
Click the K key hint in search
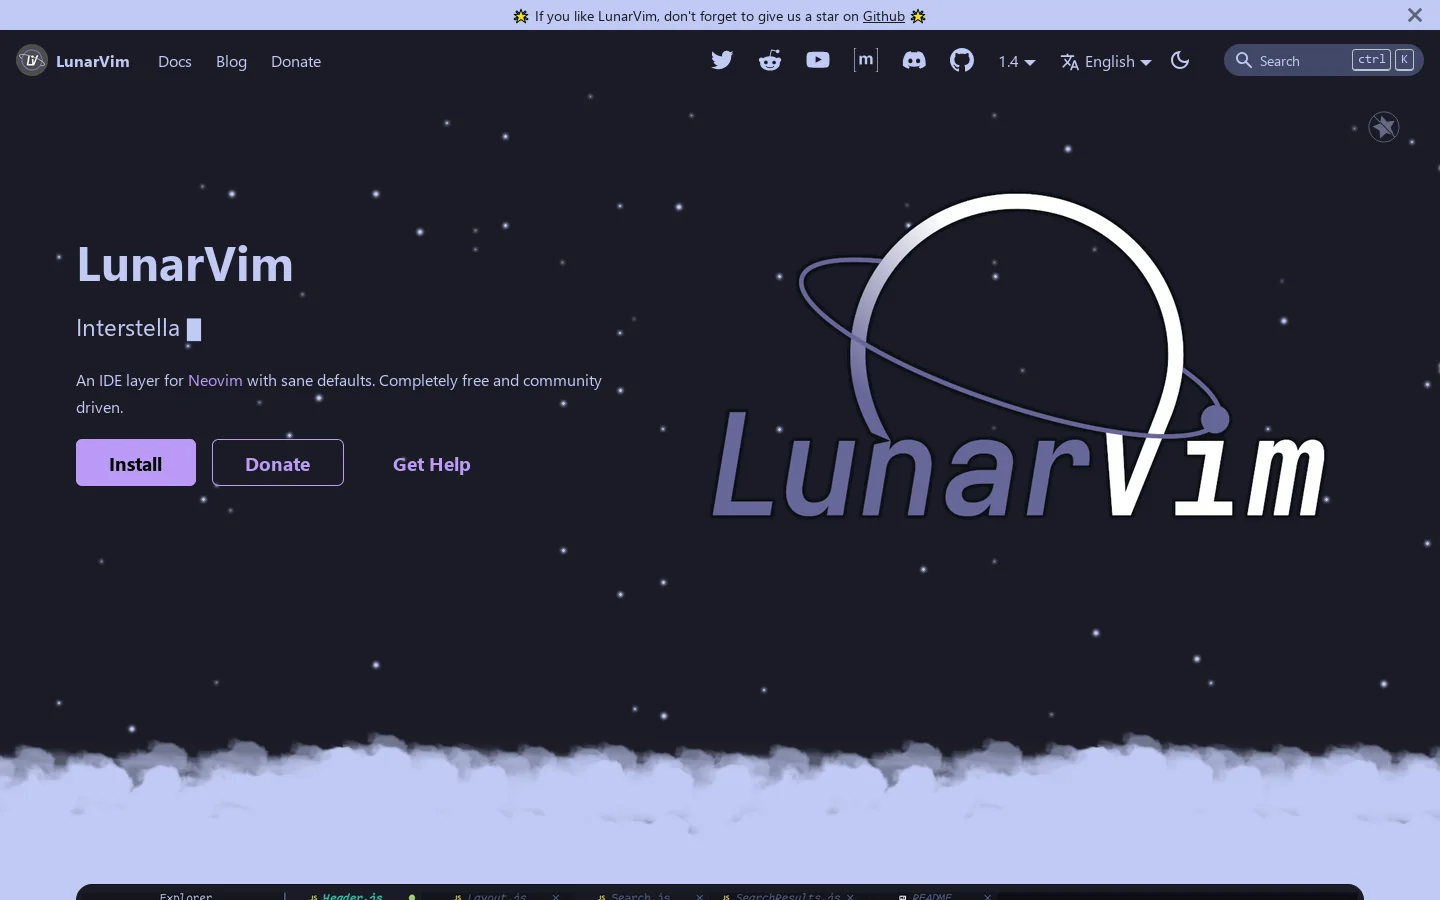click(1404, 60)
